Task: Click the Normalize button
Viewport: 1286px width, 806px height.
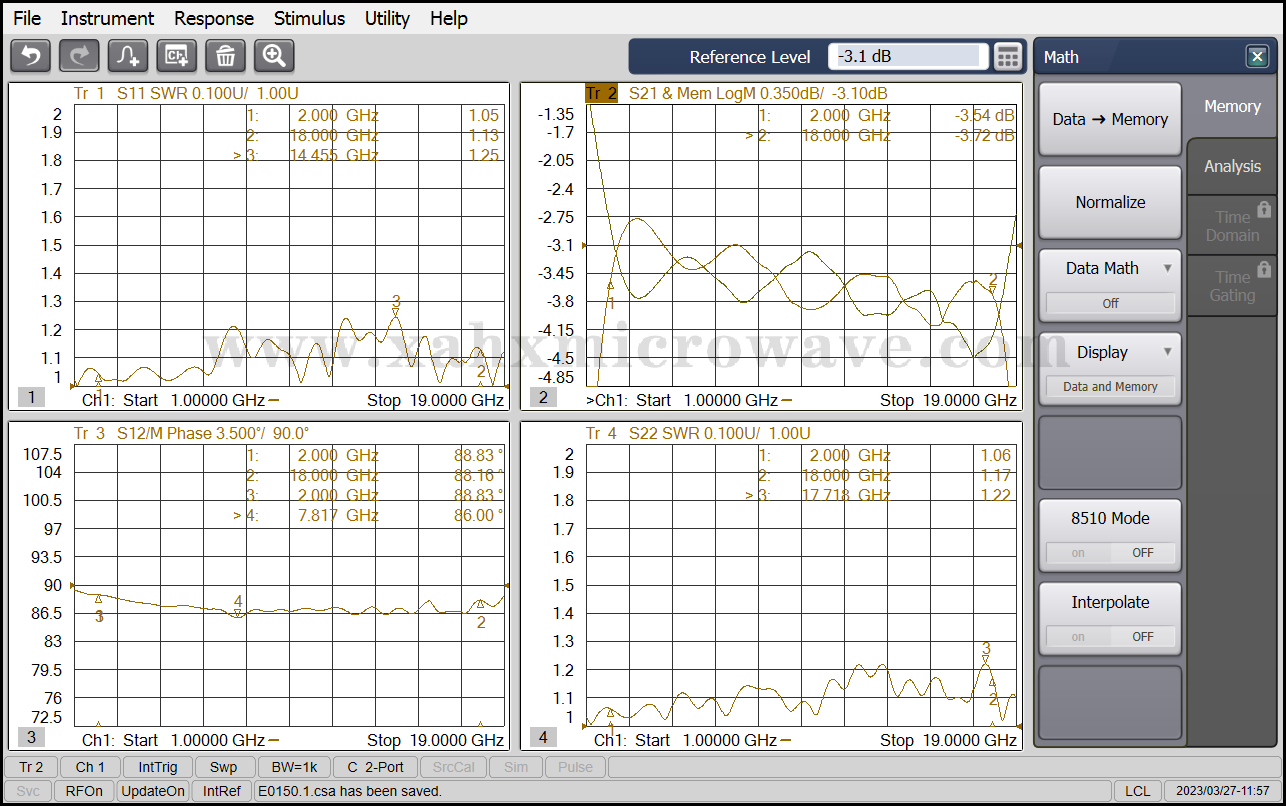Action: [1110, 202]
